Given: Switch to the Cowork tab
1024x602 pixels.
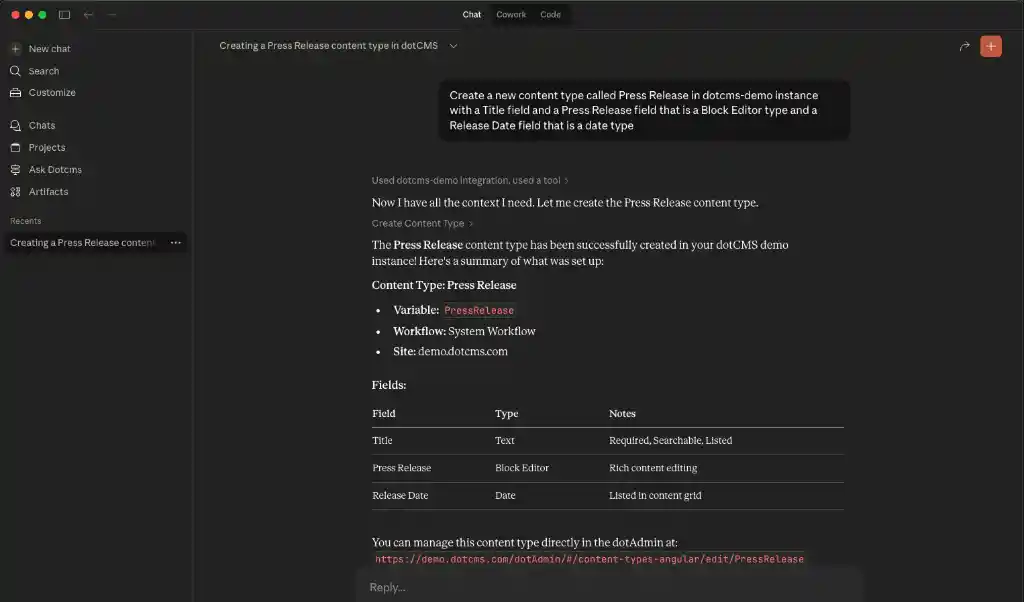Looking at the screenshot, I should pos(511,14).
